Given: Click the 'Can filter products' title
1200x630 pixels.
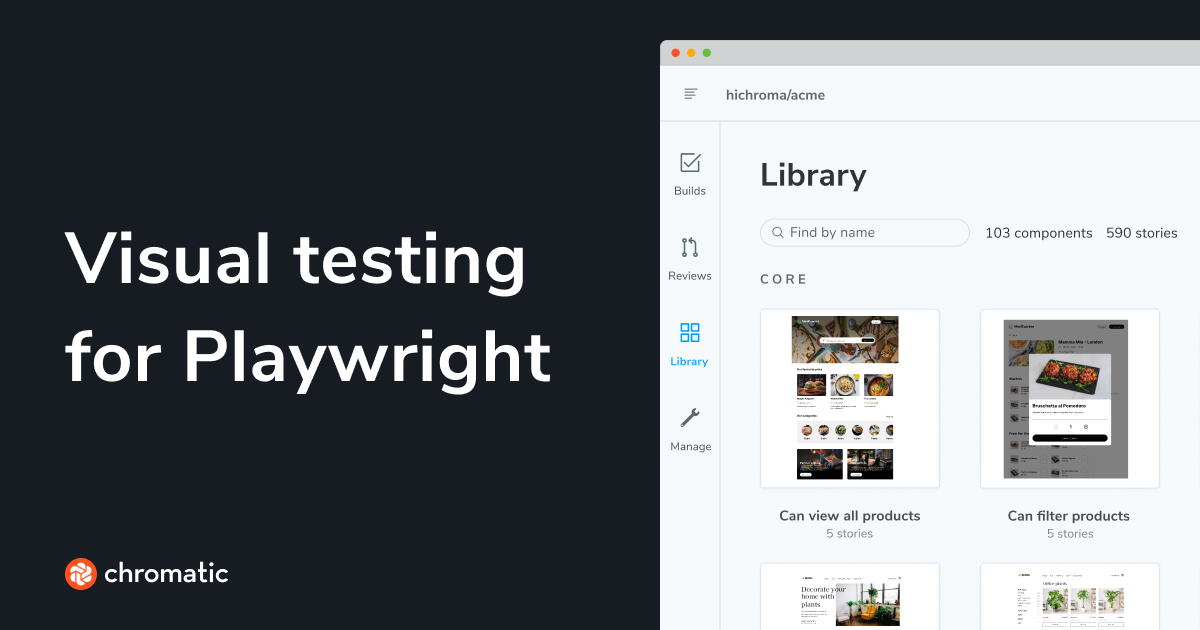Looking at the screenshot, I should pos(1069,516).
